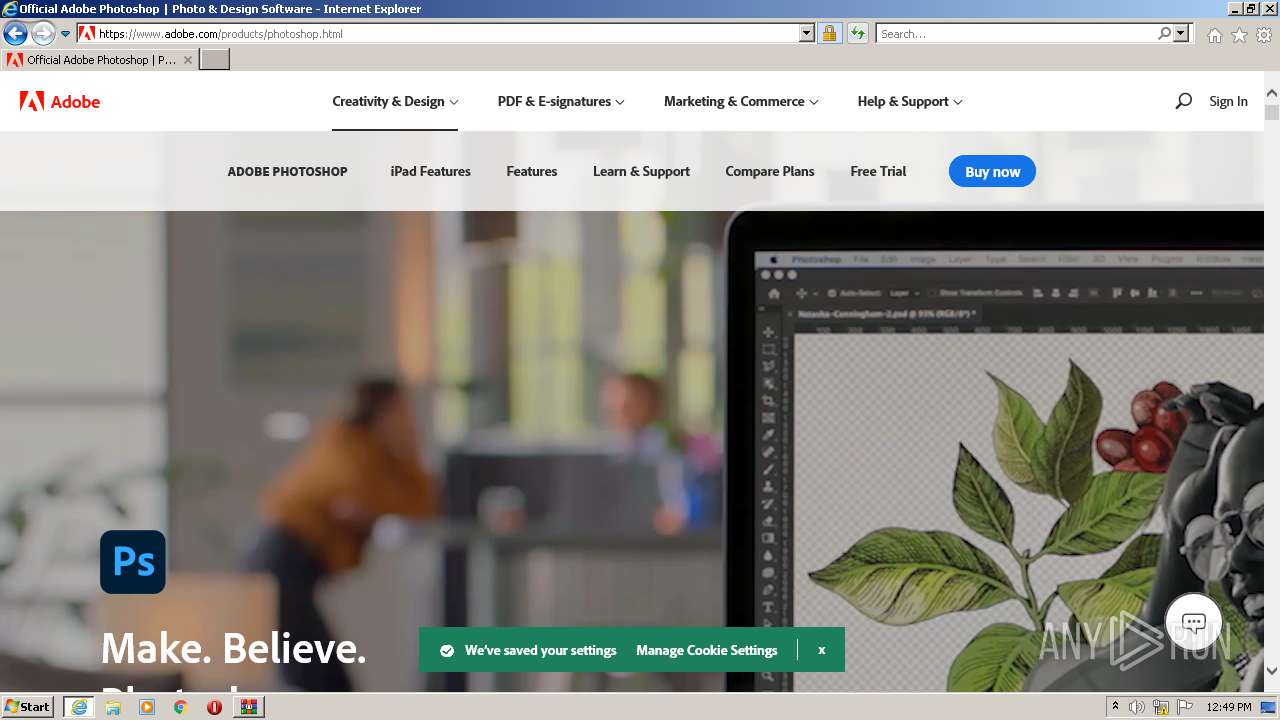This screenshot has width=1280, height=720.
Task: Close the Official Adobe Photoshop tab
Action: 188,60
